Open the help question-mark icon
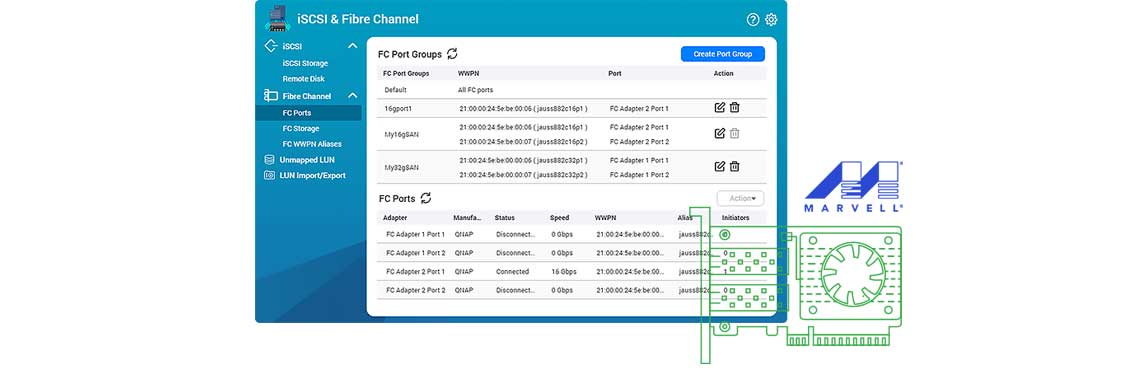Screen dimensions: 1140x376 pyautogui.click(x=752, y=20)
